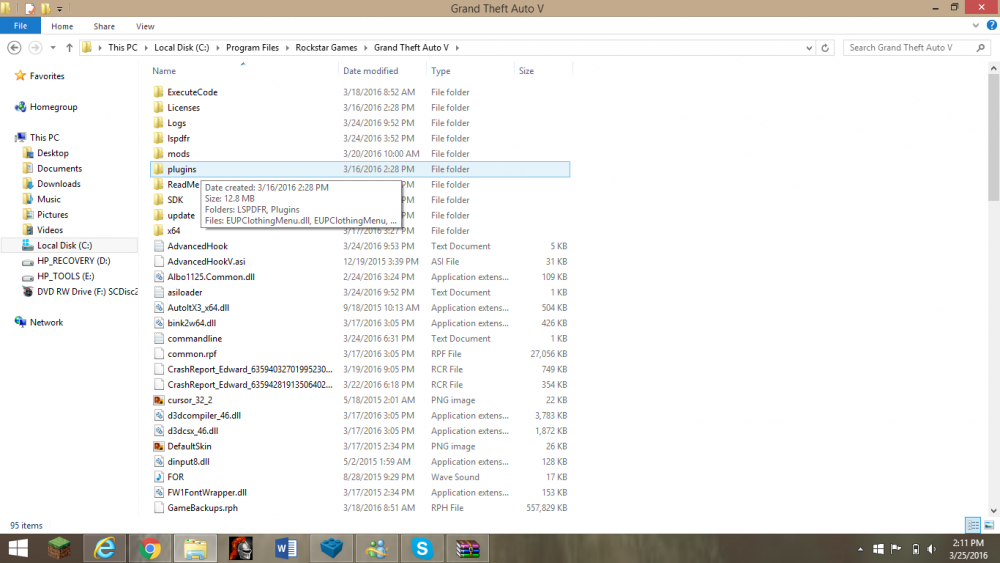Click the Windows Start button
This screenshot has height=563, width=1000.
18,548
